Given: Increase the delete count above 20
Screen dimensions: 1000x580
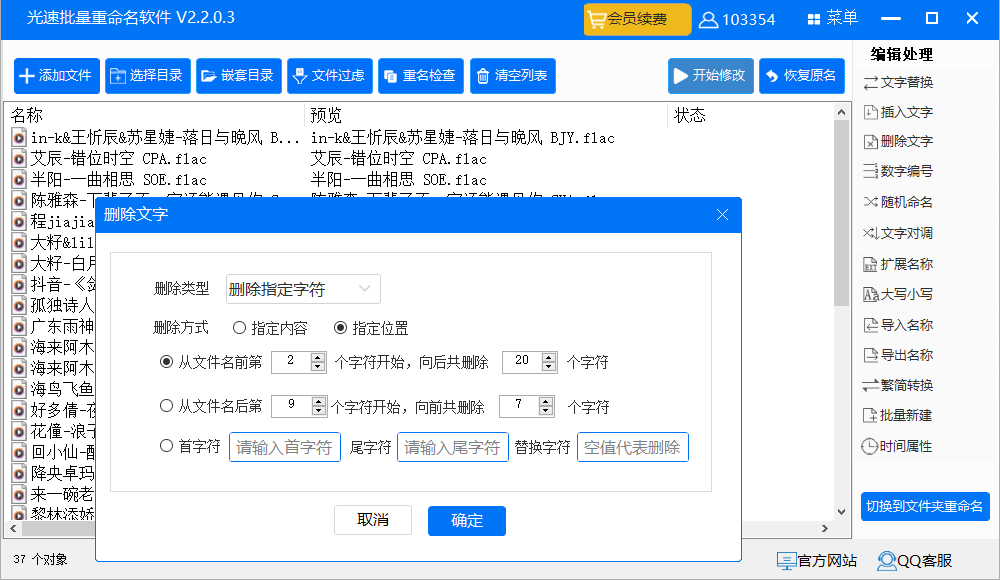Looking at the screenshot, I should [x=549, y=357].
